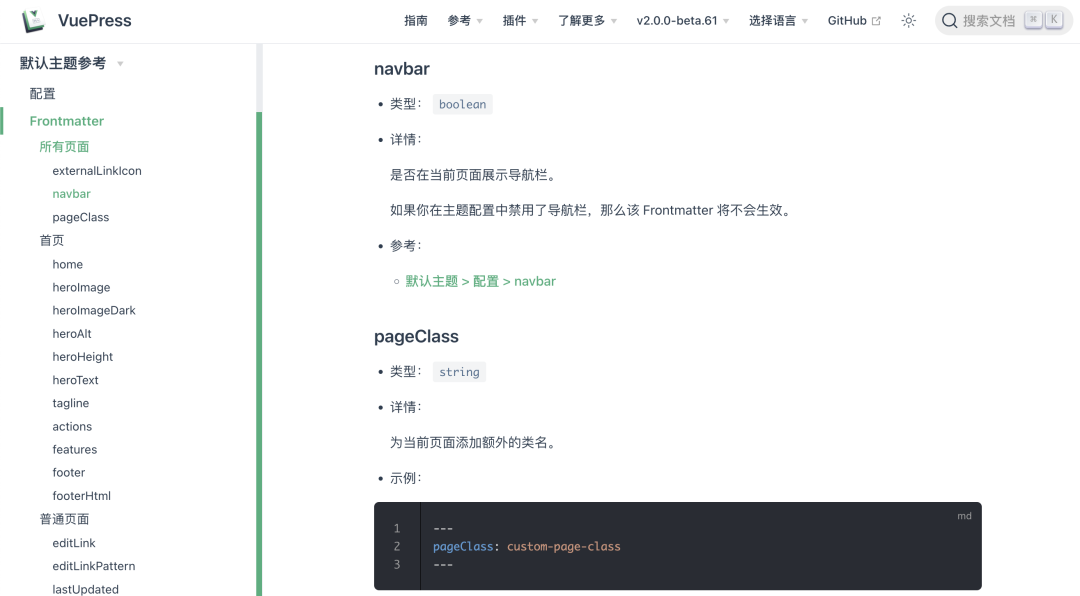Expand the 参考 navbar dropdown
The width and height of the screenshot is (1080, 596).
click(x=465, y=21)
